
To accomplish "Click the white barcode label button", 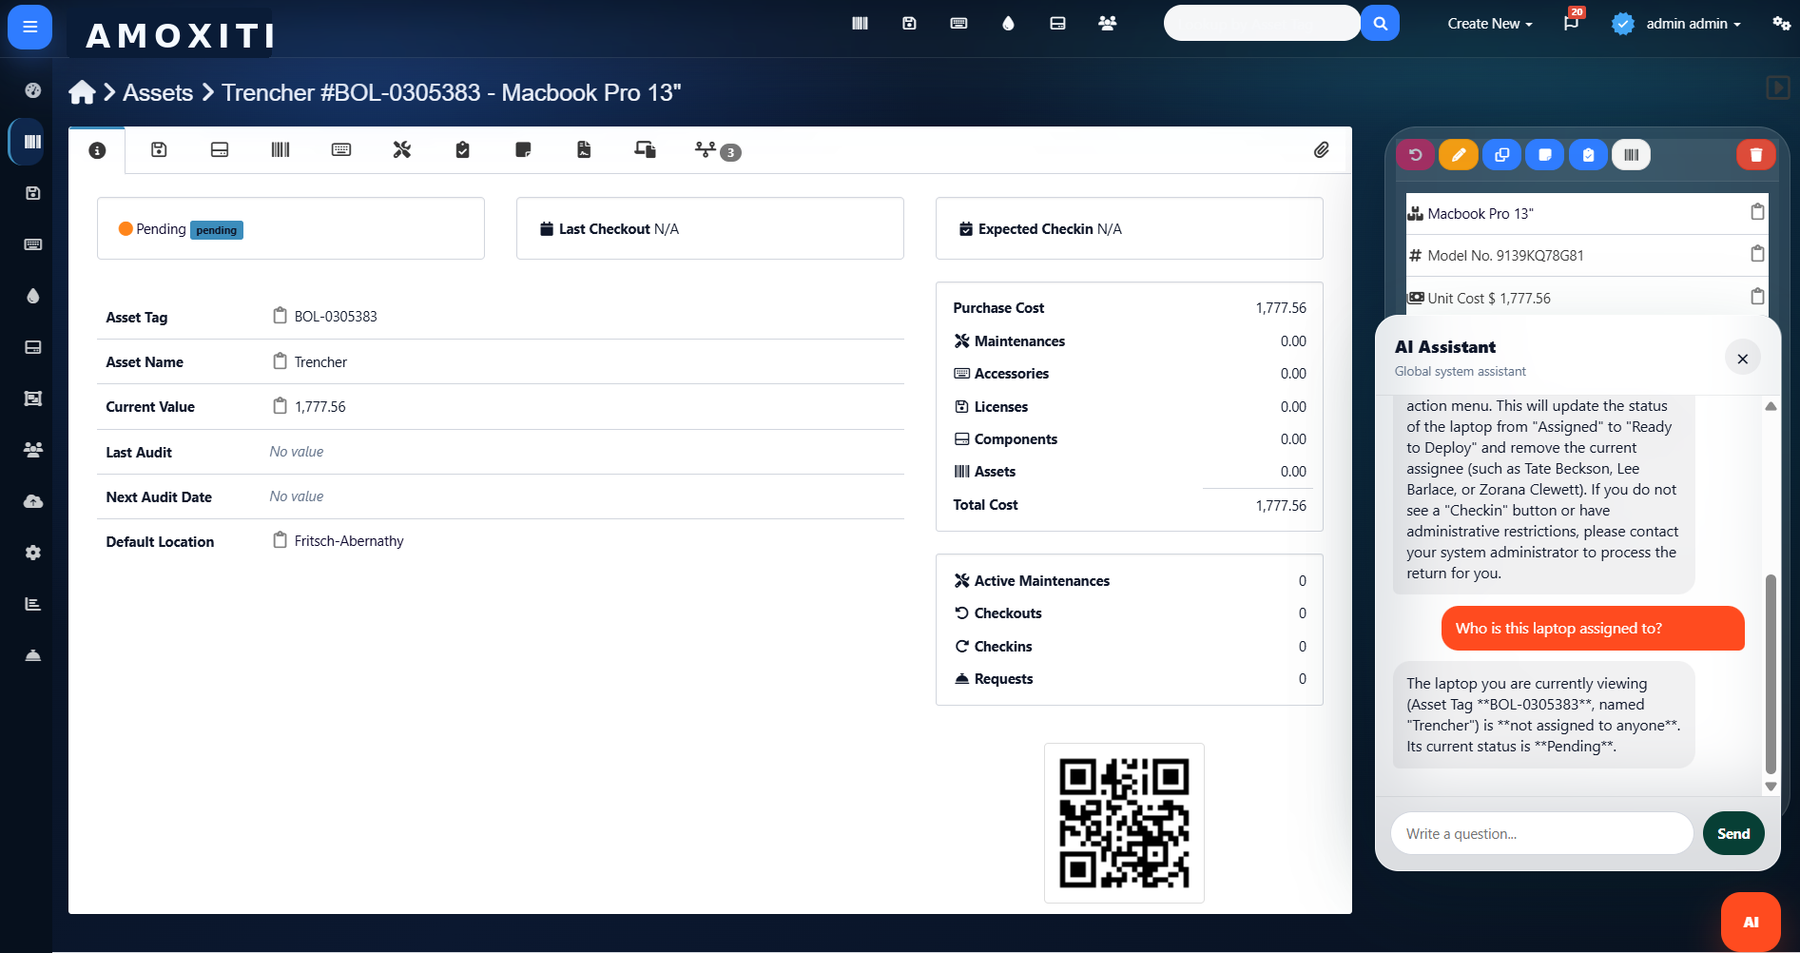I will [x=1631, y=155].
